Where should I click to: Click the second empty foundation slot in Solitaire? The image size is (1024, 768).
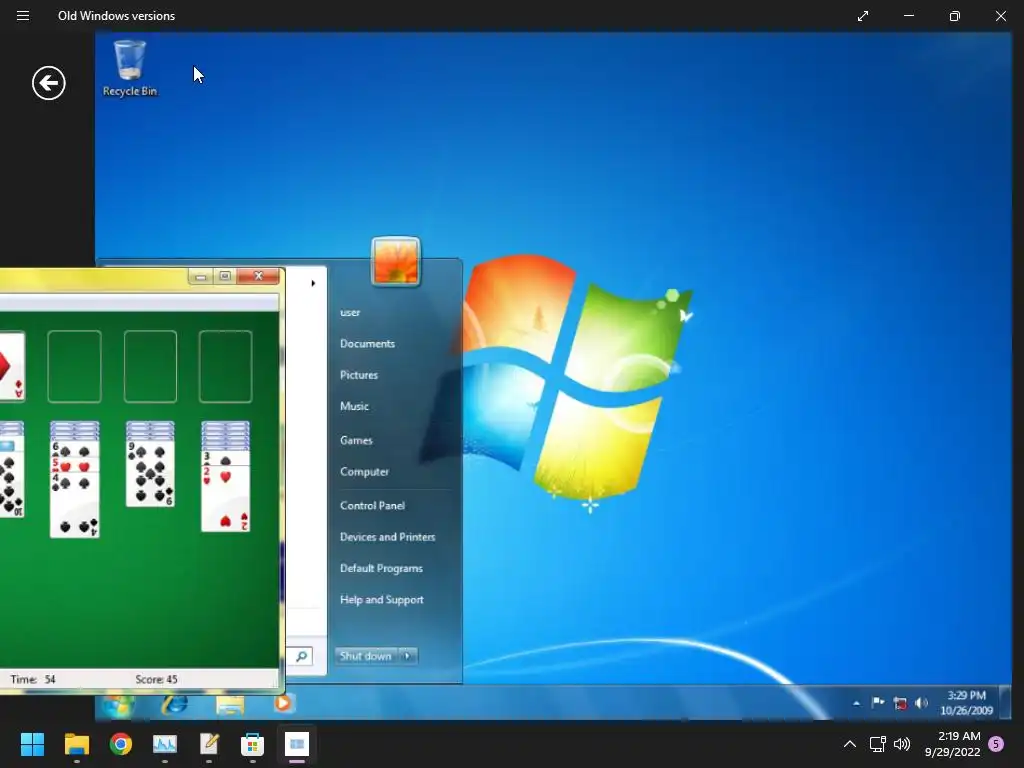[74, 366]
